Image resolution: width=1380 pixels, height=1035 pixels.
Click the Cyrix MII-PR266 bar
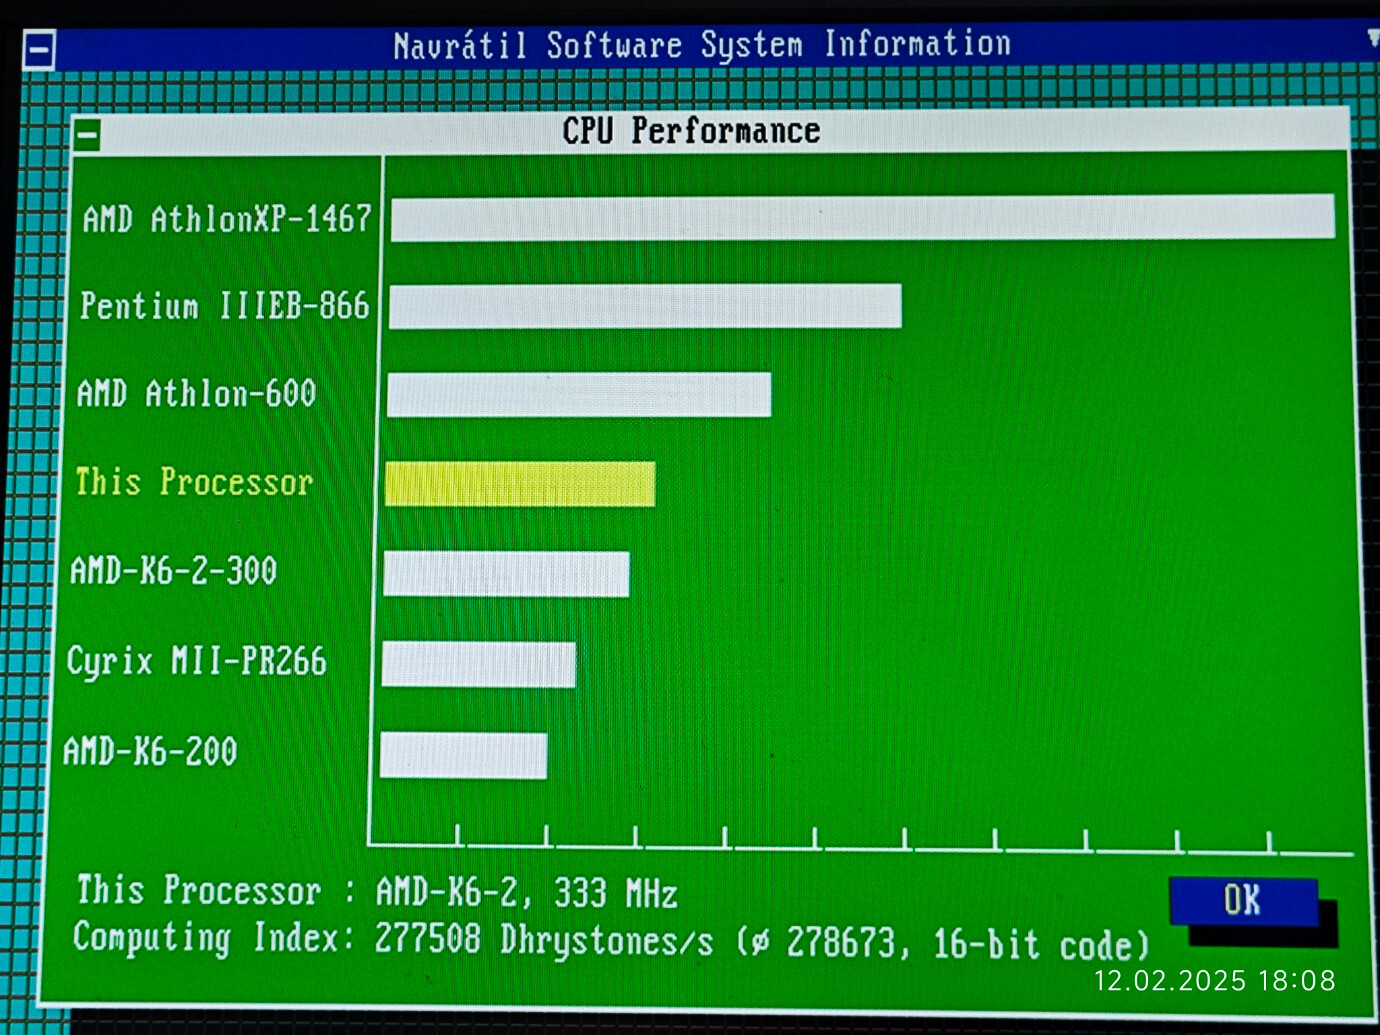click(x=479, y=665)
